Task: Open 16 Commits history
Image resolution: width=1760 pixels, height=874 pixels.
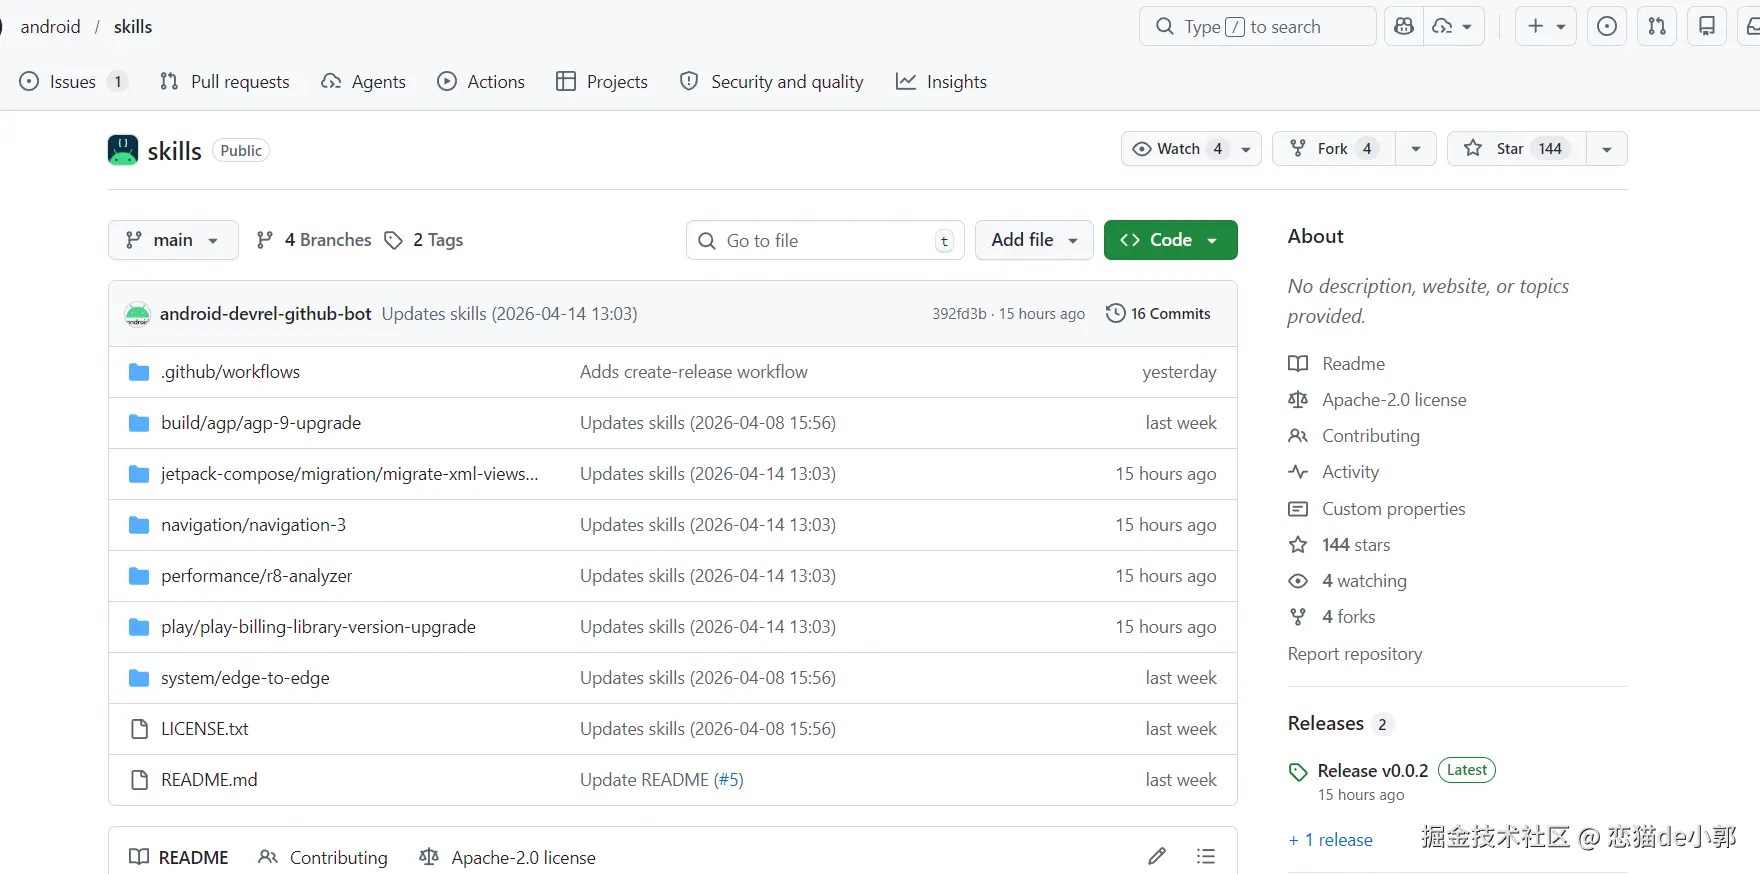Action: (x=1158, y=314)
